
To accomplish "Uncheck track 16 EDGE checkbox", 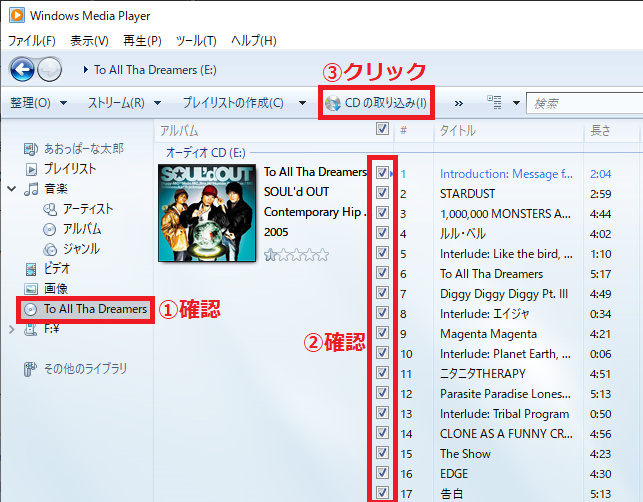I will 382,473.
